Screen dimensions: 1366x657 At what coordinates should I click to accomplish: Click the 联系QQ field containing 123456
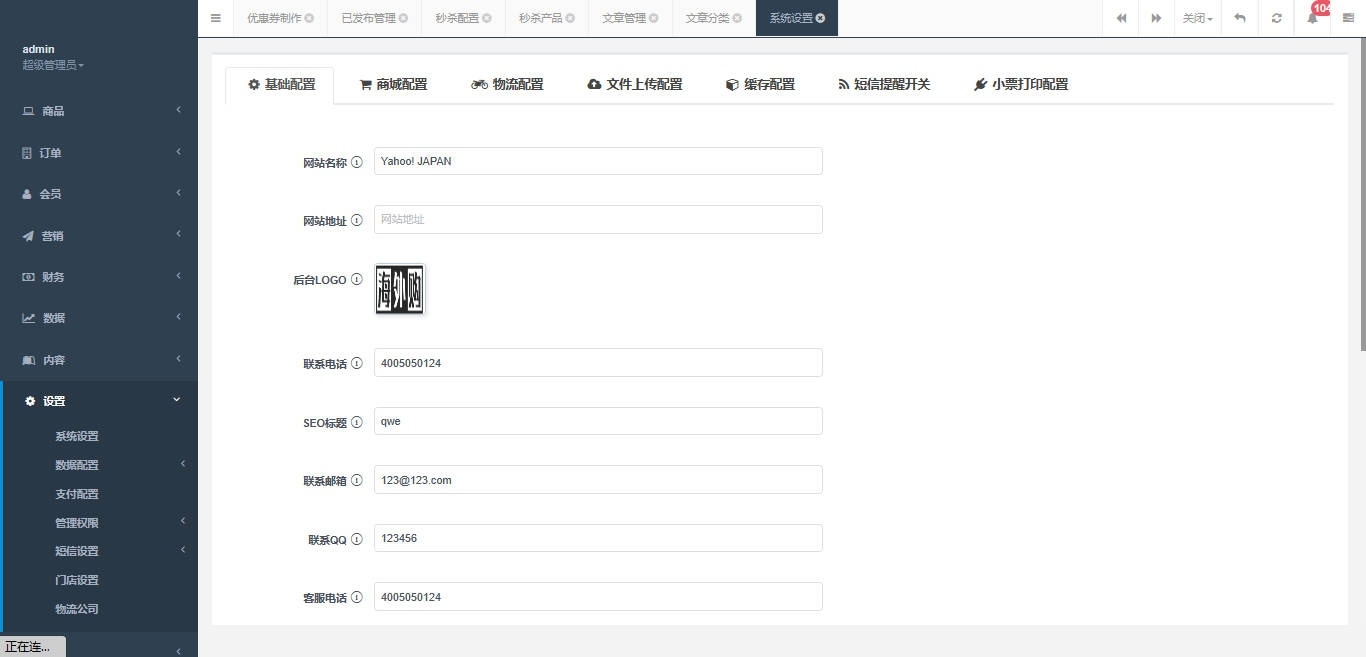coord(598,538)
